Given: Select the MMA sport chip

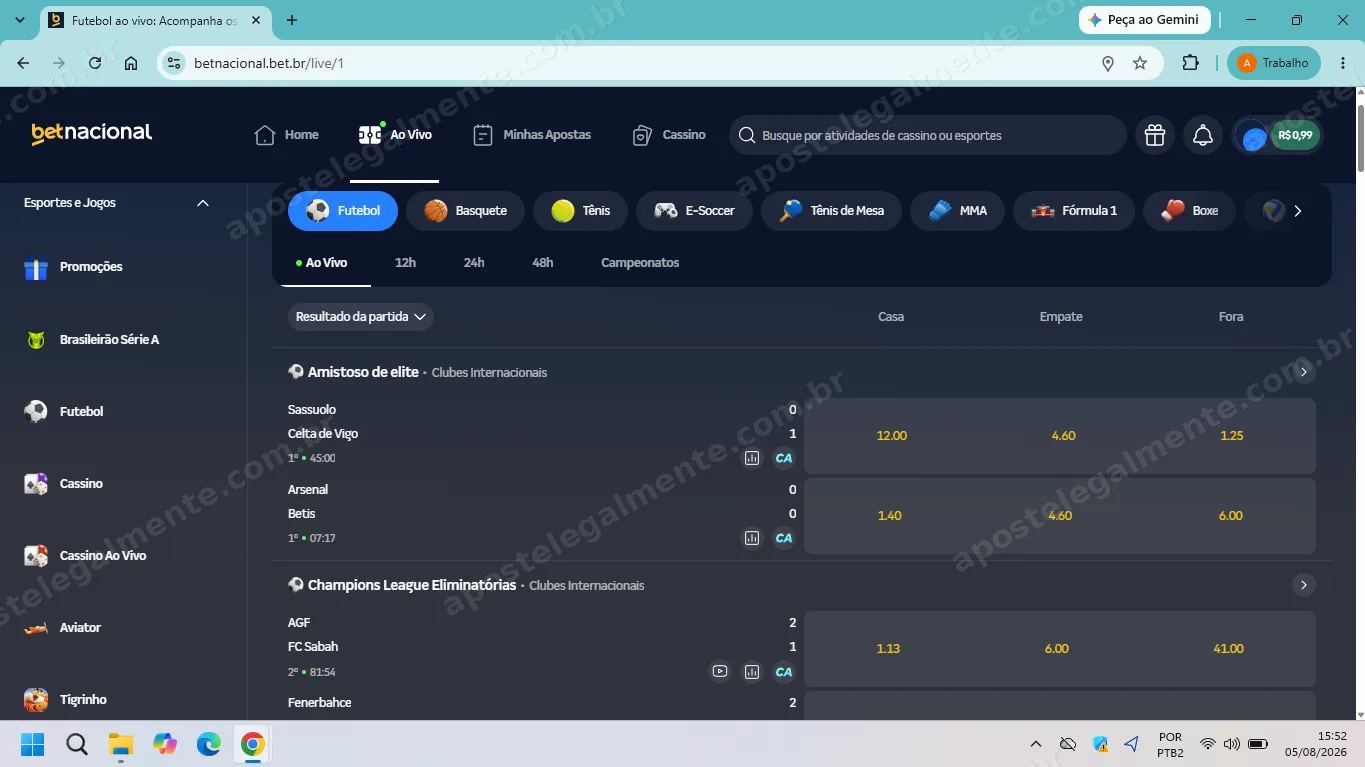Looking at the screenshot, I should tap(957, 211).
